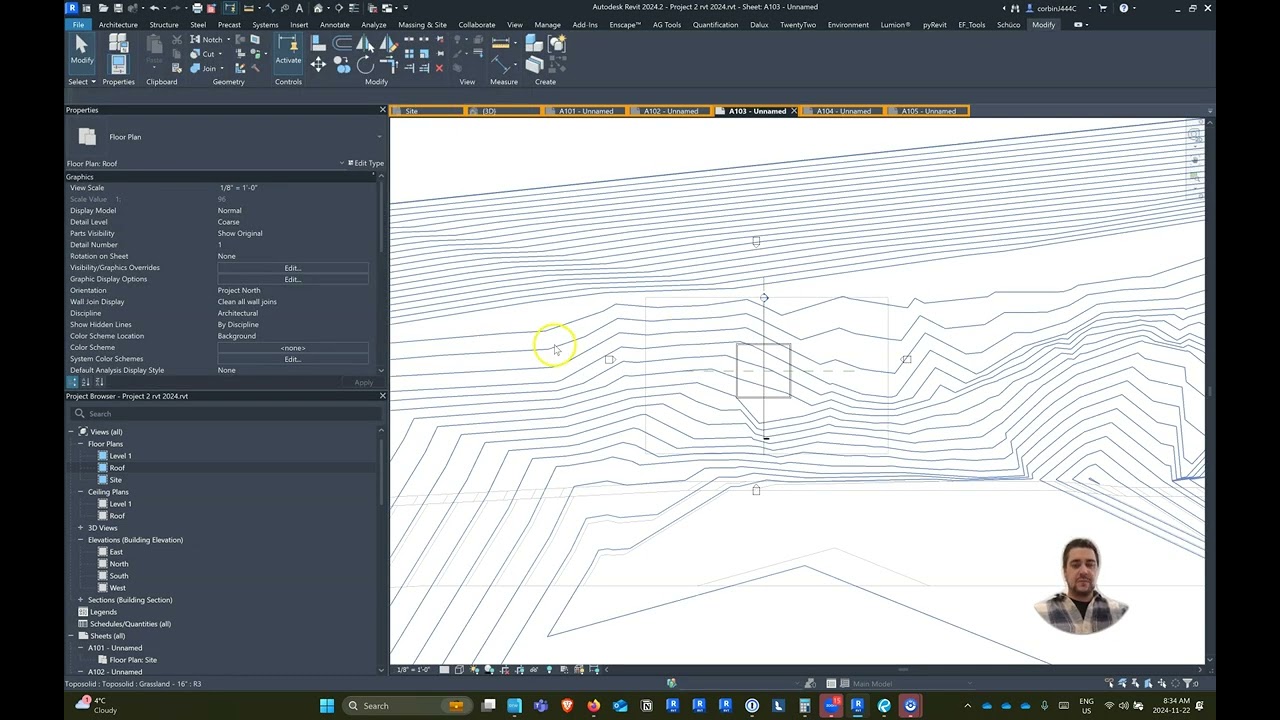Click Edit for Graphic Display Options

pyautogui.click(x=292, y=279)
